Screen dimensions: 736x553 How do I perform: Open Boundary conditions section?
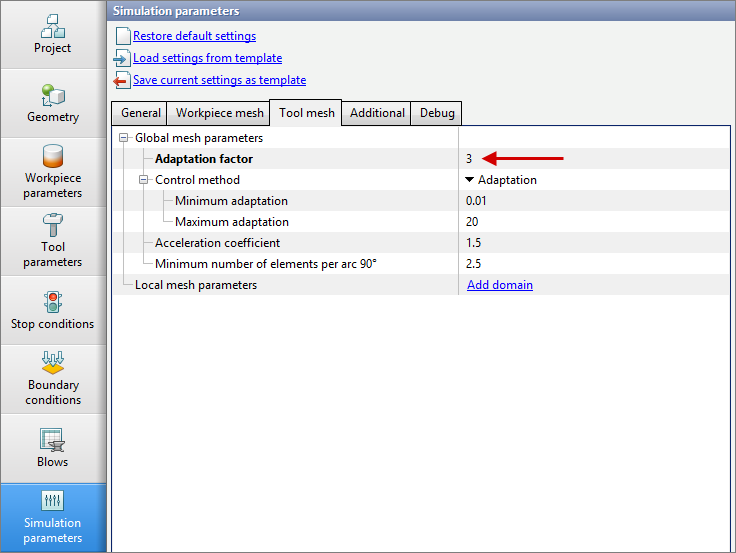53,363
